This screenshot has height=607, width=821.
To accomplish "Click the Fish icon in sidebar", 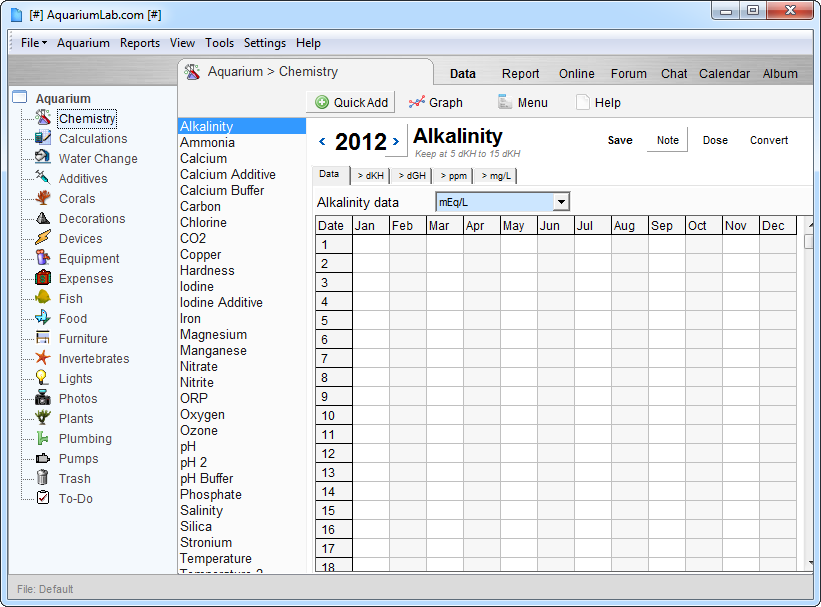I will pyautogui.click(x=43, y=298).
